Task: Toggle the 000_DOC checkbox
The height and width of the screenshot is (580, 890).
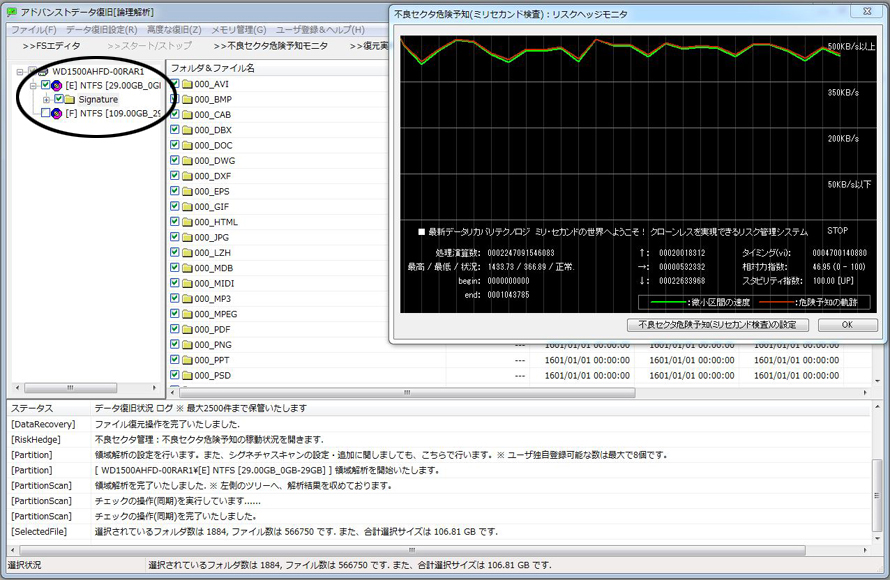Action: (x=175, y=145)
